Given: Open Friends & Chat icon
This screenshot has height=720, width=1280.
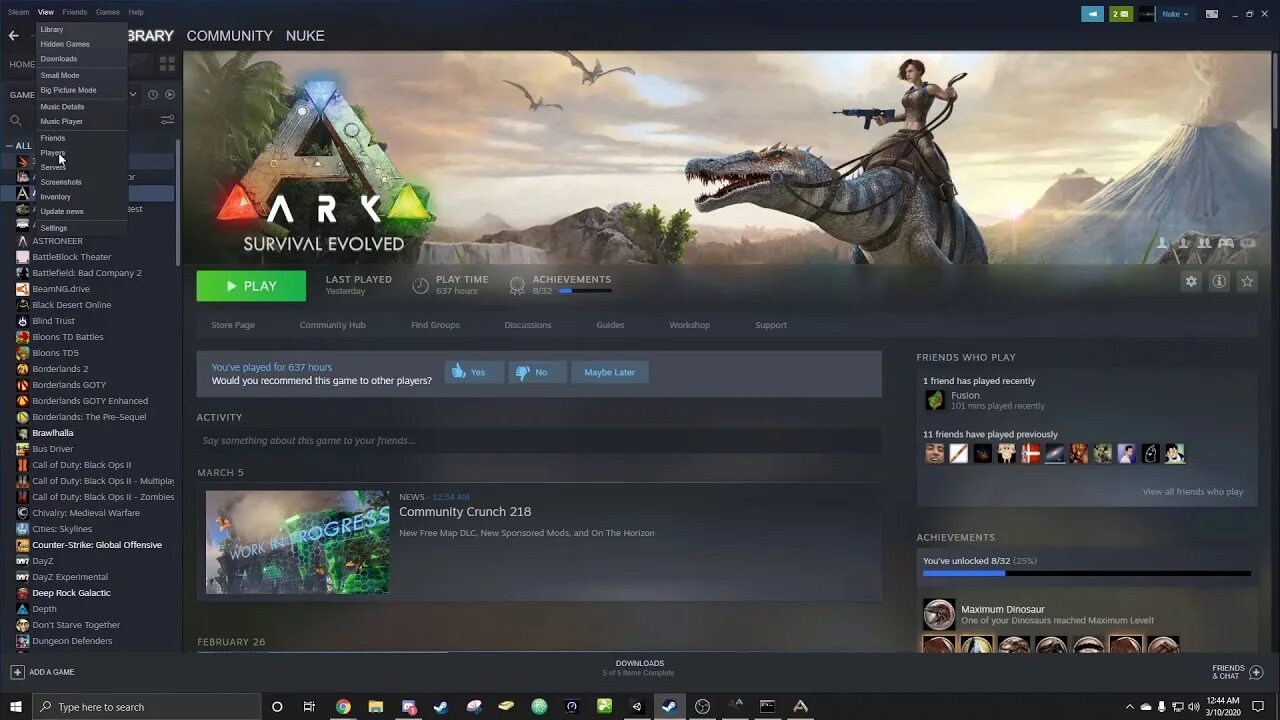Looking at the screenshot, I should [x=1257, y=672].
